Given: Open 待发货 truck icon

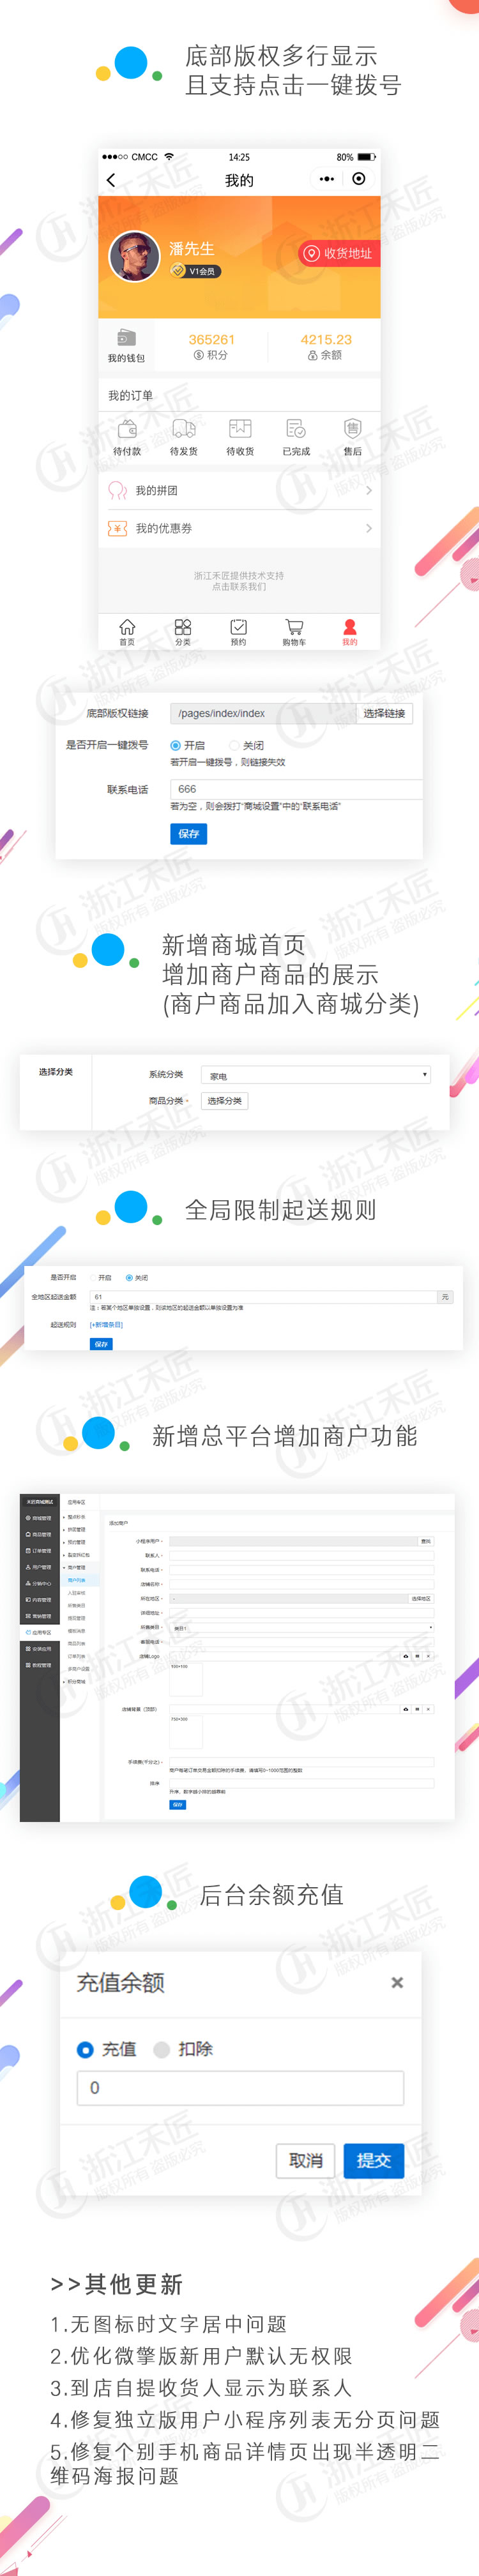Looking at the screenshot, I should click(x=184, y=429).
